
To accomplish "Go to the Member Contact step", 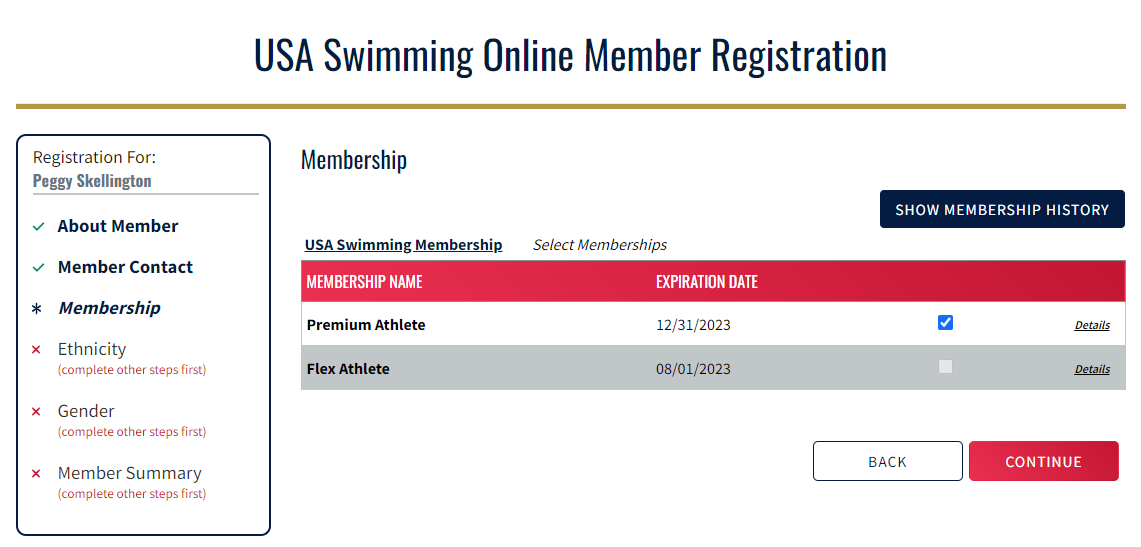I will point(125,267).
